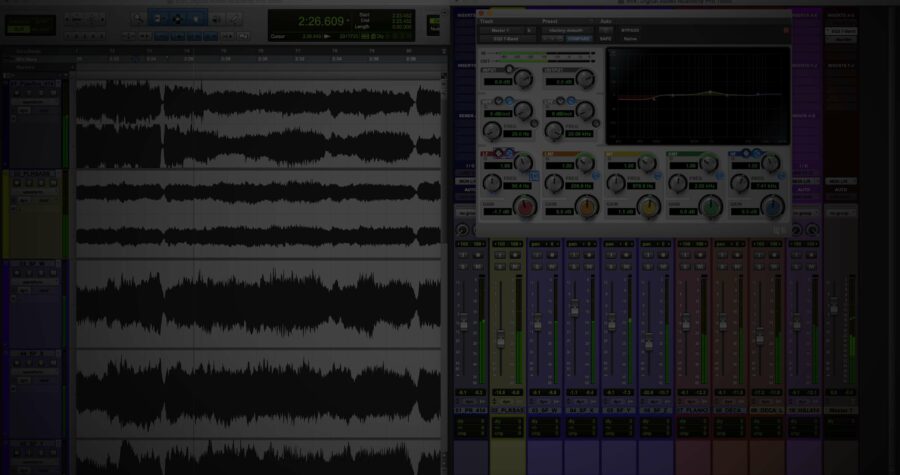Click the HPF frequency knob reading 20.0 Hz
This screenshot has width=900, height=475.
pyautogui.click(x=492, y=132)
